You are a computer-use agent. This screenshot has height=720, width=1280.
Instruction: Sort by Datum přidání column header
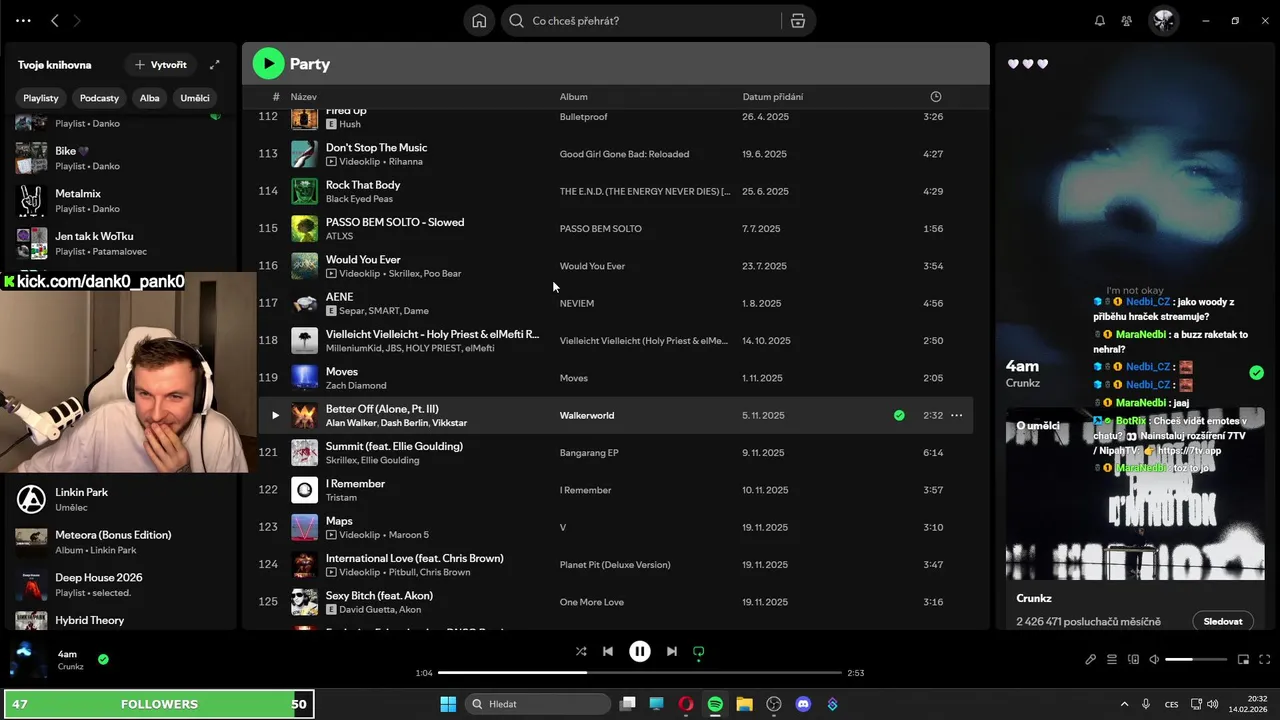point(772,97)
